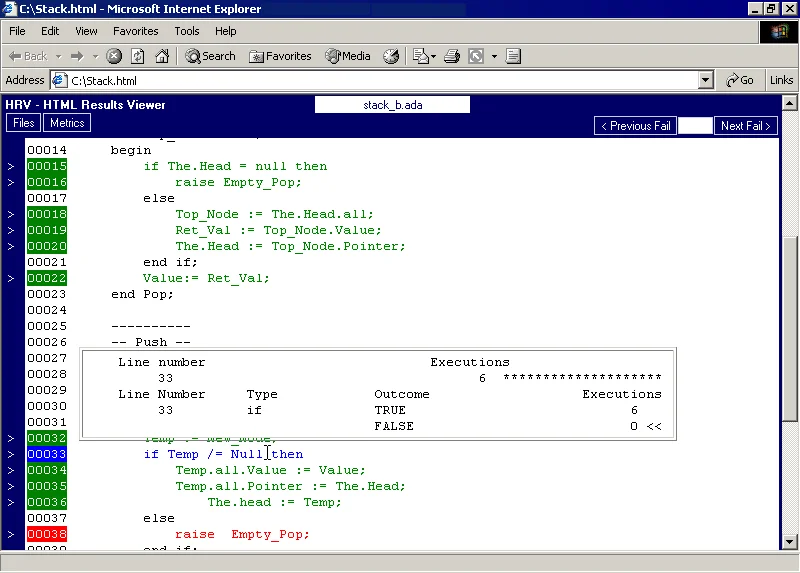Click the FALSE outcome in the tooltip
Screen dimensions: 800x573
tap(393, 426)
